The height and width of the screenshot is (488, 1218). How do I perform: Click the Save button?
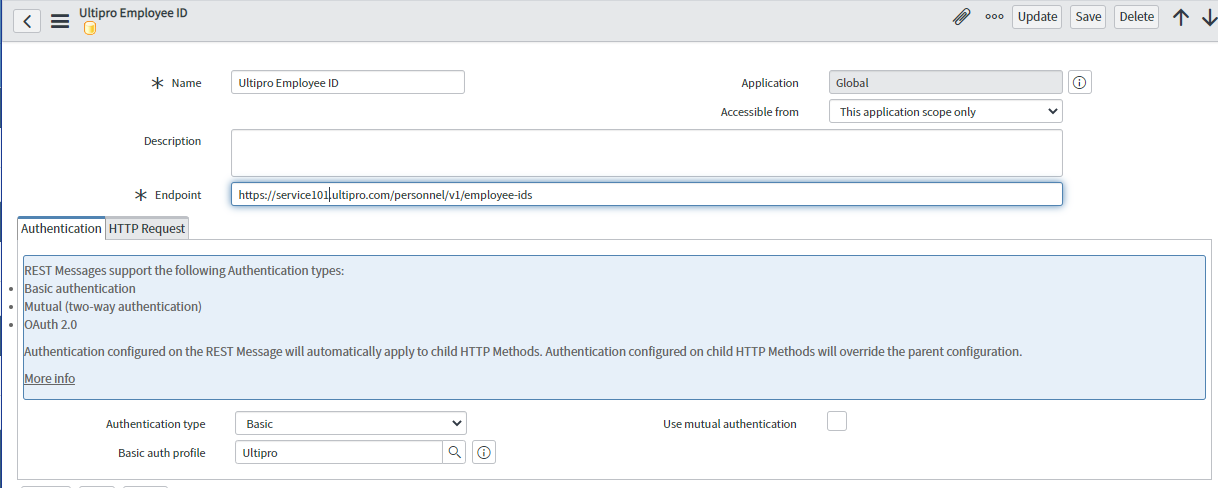[x=1088, y=17]
